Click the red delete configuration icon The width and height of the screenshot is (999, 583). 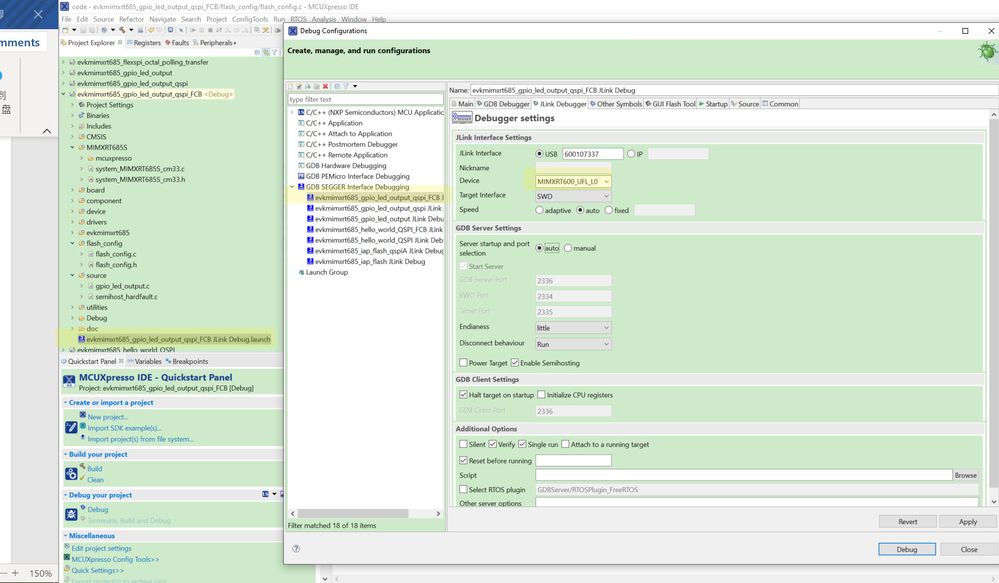click(326, 86)
